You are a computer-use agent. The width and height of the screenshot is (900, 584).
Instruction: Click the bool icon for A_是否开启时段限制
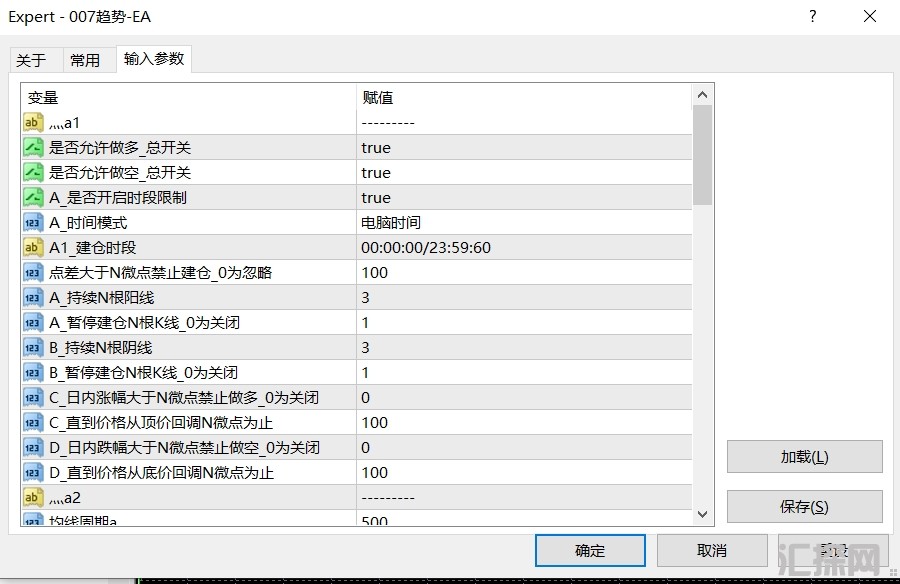[x=33, y=198]
